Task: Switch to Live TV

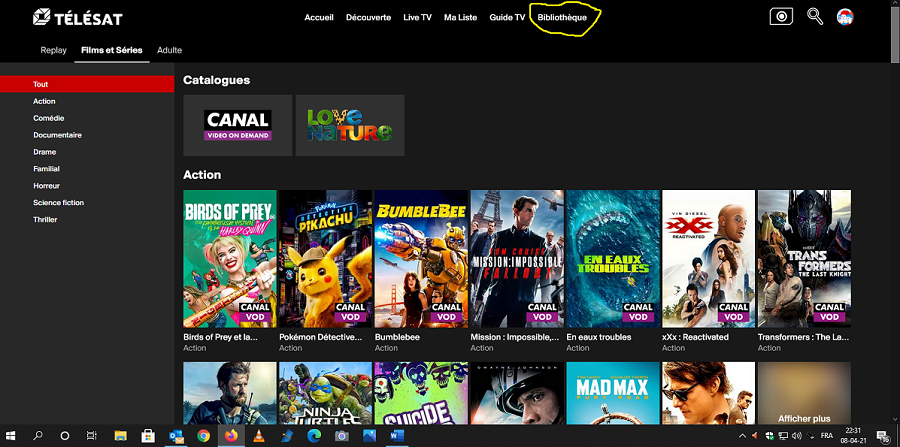Action: click(x=417, y=17)
